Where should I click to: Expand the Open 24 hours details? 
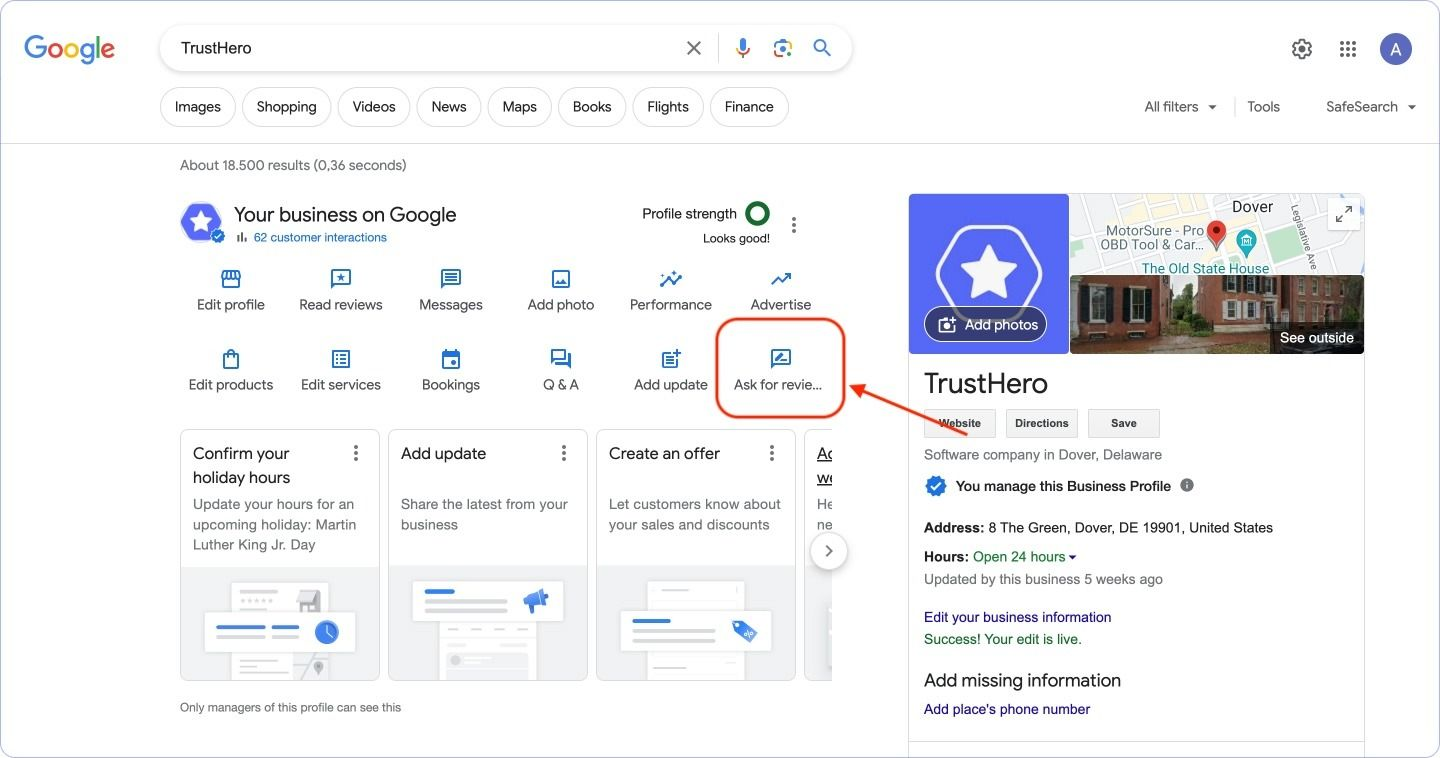(1025, 557)
